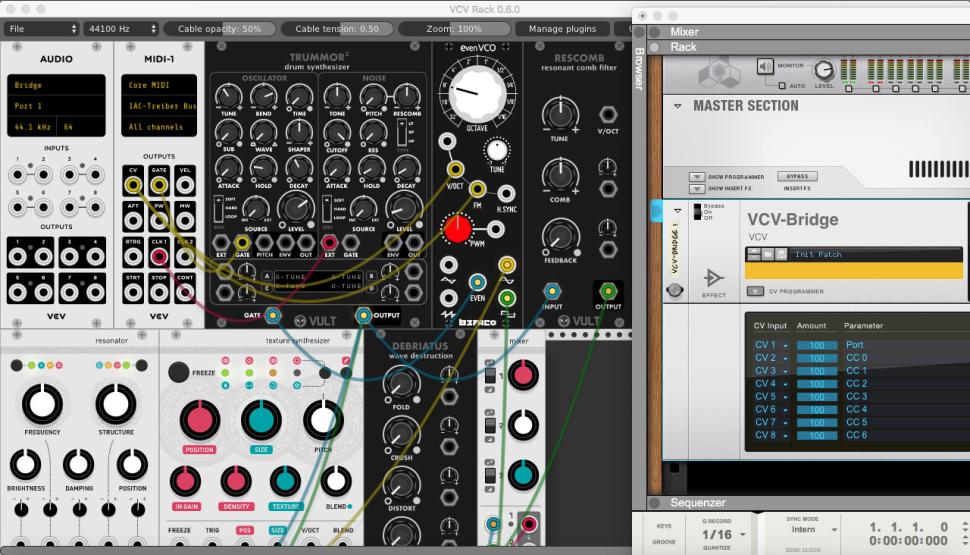970x555 pixels.
Task: Open the File menu
Action: click(40, 29)
